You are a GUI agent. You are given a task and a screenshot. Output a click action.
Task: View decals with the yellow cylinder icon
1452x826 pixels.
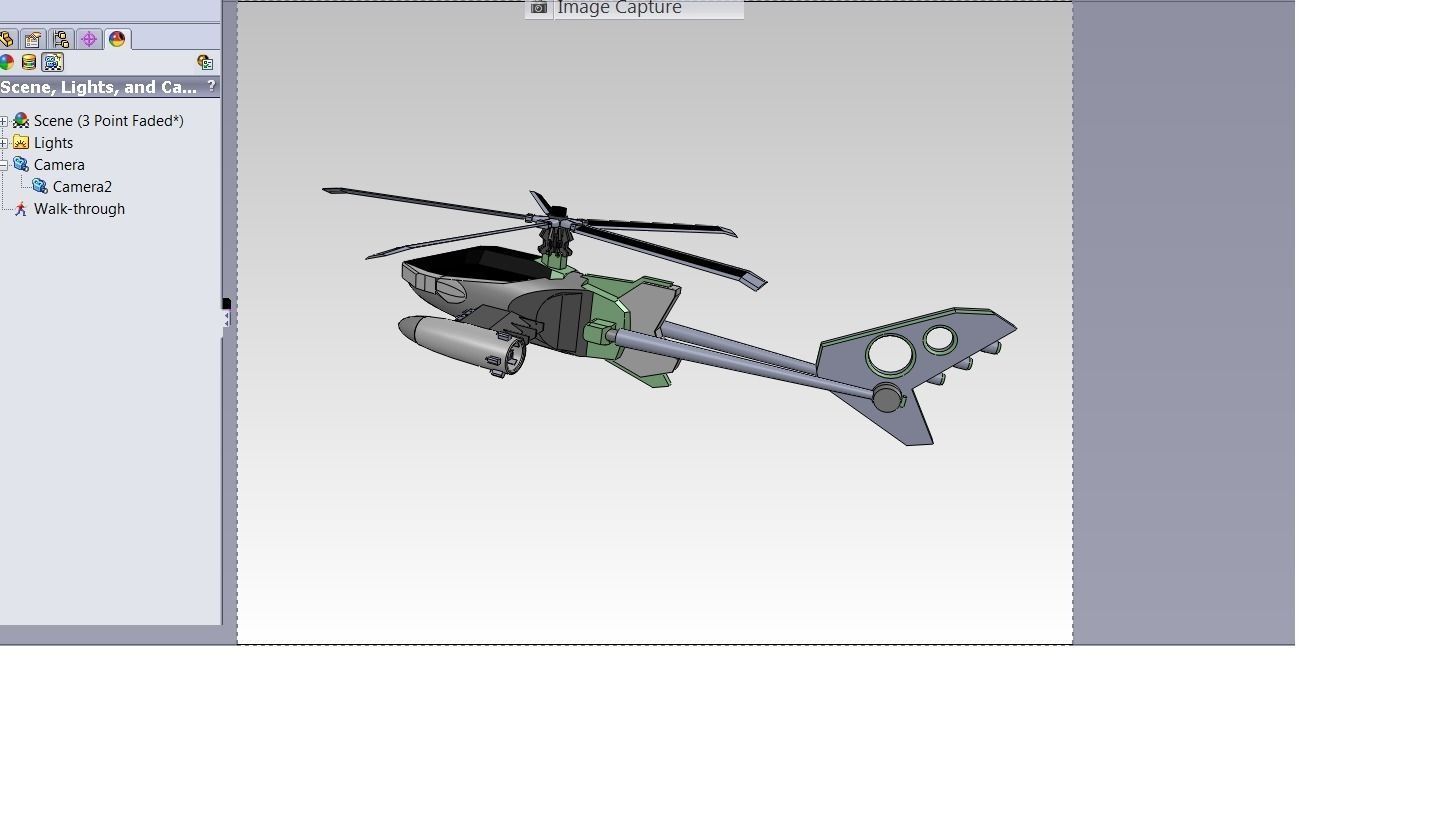[x=29, y=62]
